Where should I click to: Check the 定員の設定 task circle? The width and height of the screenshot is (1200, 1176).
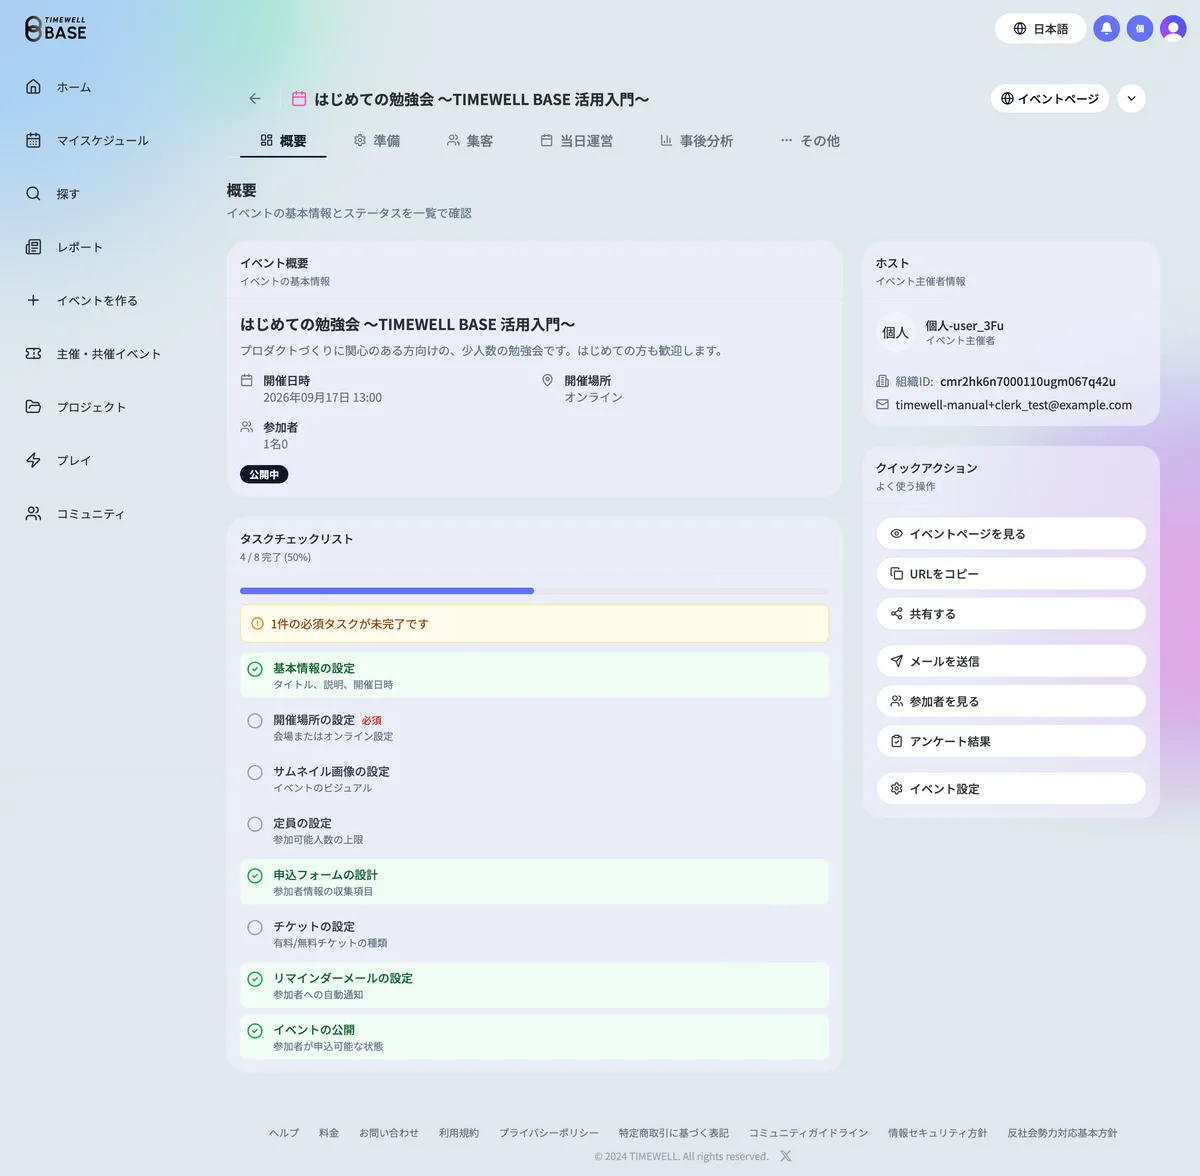(x=255, y=824)
